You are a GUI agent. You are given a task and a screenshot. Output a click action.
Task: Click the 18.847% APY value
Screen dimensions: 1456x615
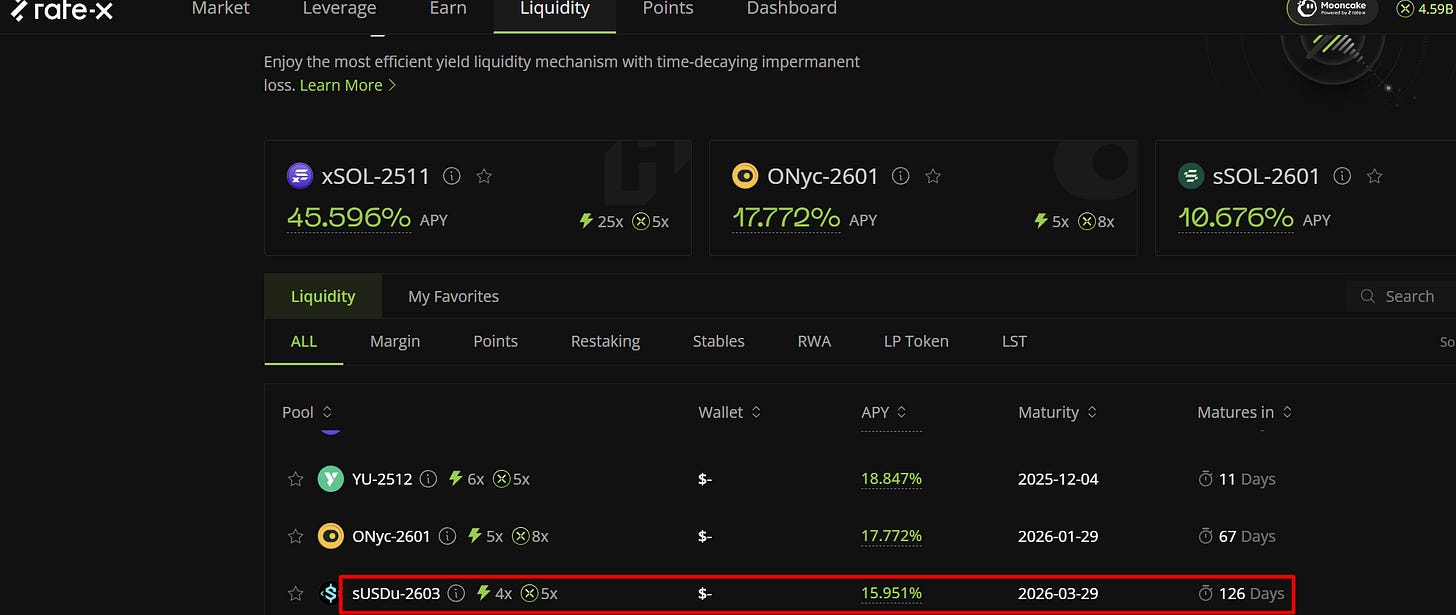[891, 479]
